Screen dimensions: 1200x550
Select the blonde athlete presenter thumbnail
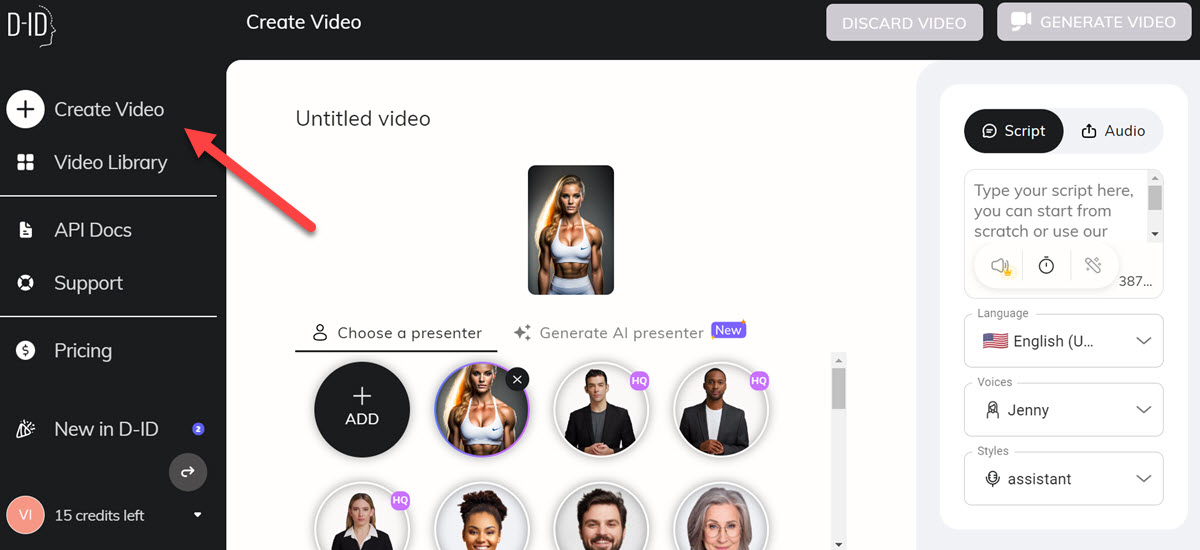482,409
